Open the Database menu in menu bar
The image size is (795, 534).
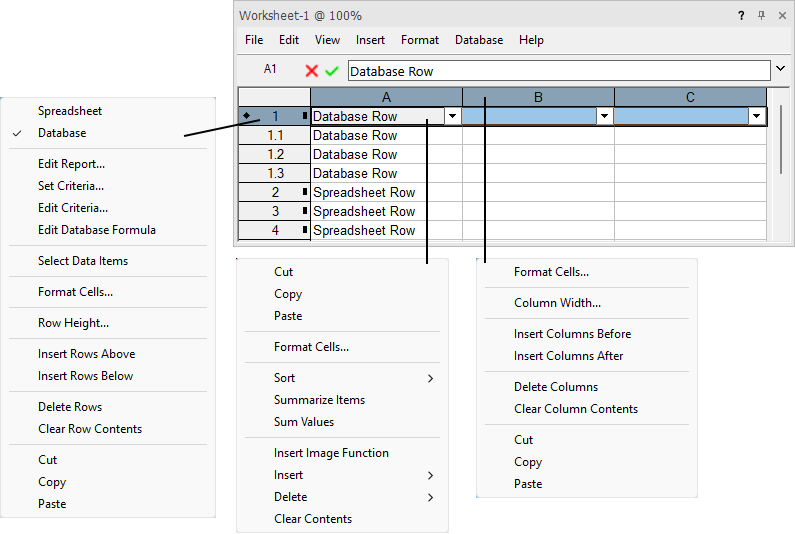pos(479,40)
